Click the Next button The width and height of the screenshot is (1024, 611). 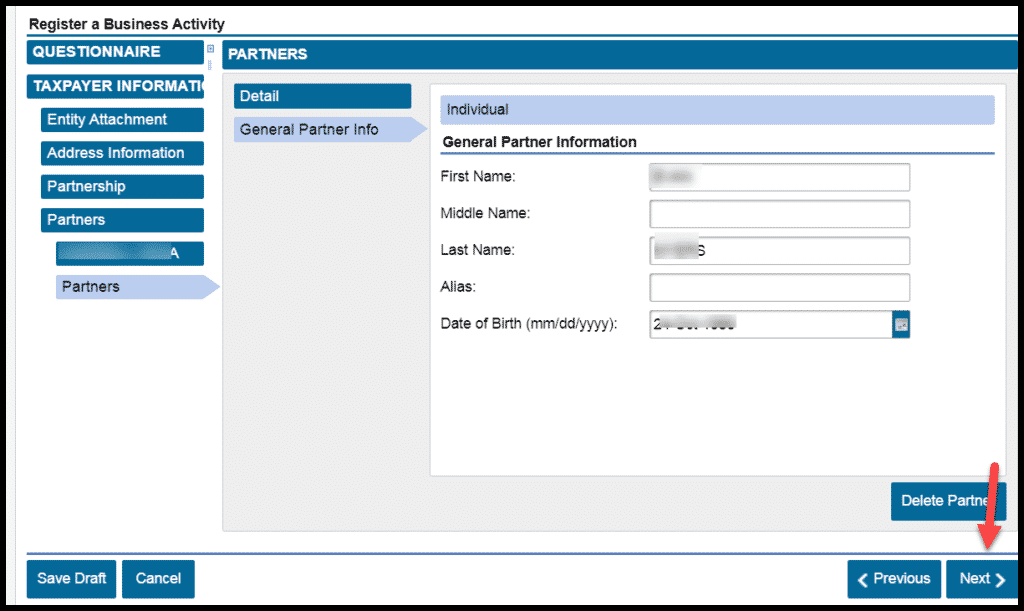(982, 579)
